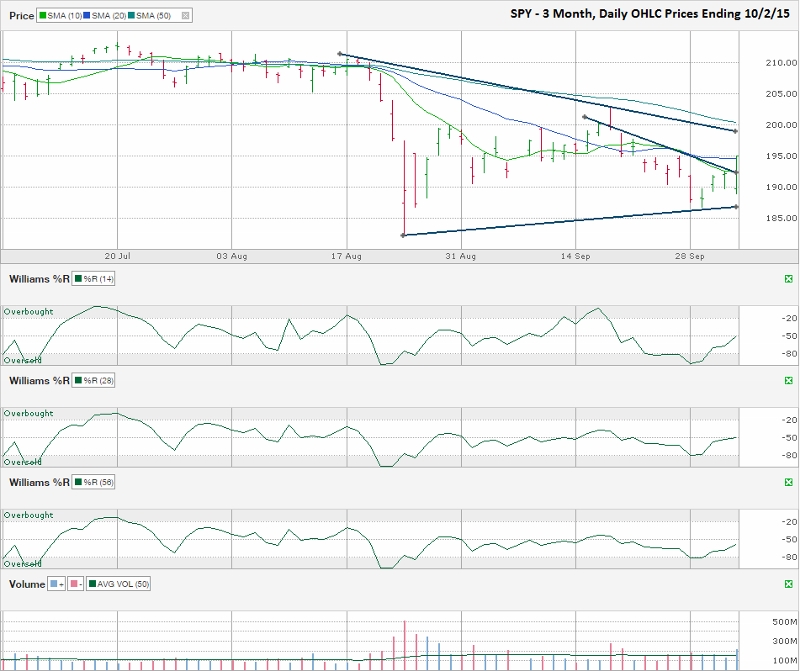Click the 31 Aug date label

(x=461, y=256)
